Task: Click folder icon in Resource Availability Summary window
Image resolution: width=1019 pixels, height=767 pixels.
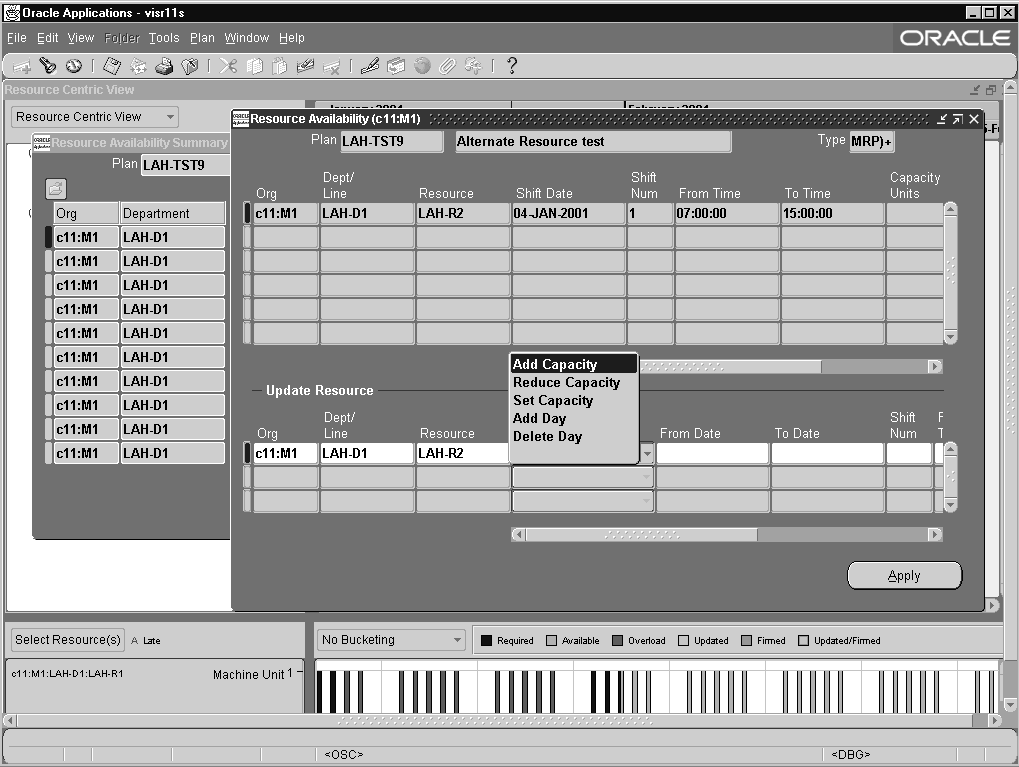Action: pos(56,188)
